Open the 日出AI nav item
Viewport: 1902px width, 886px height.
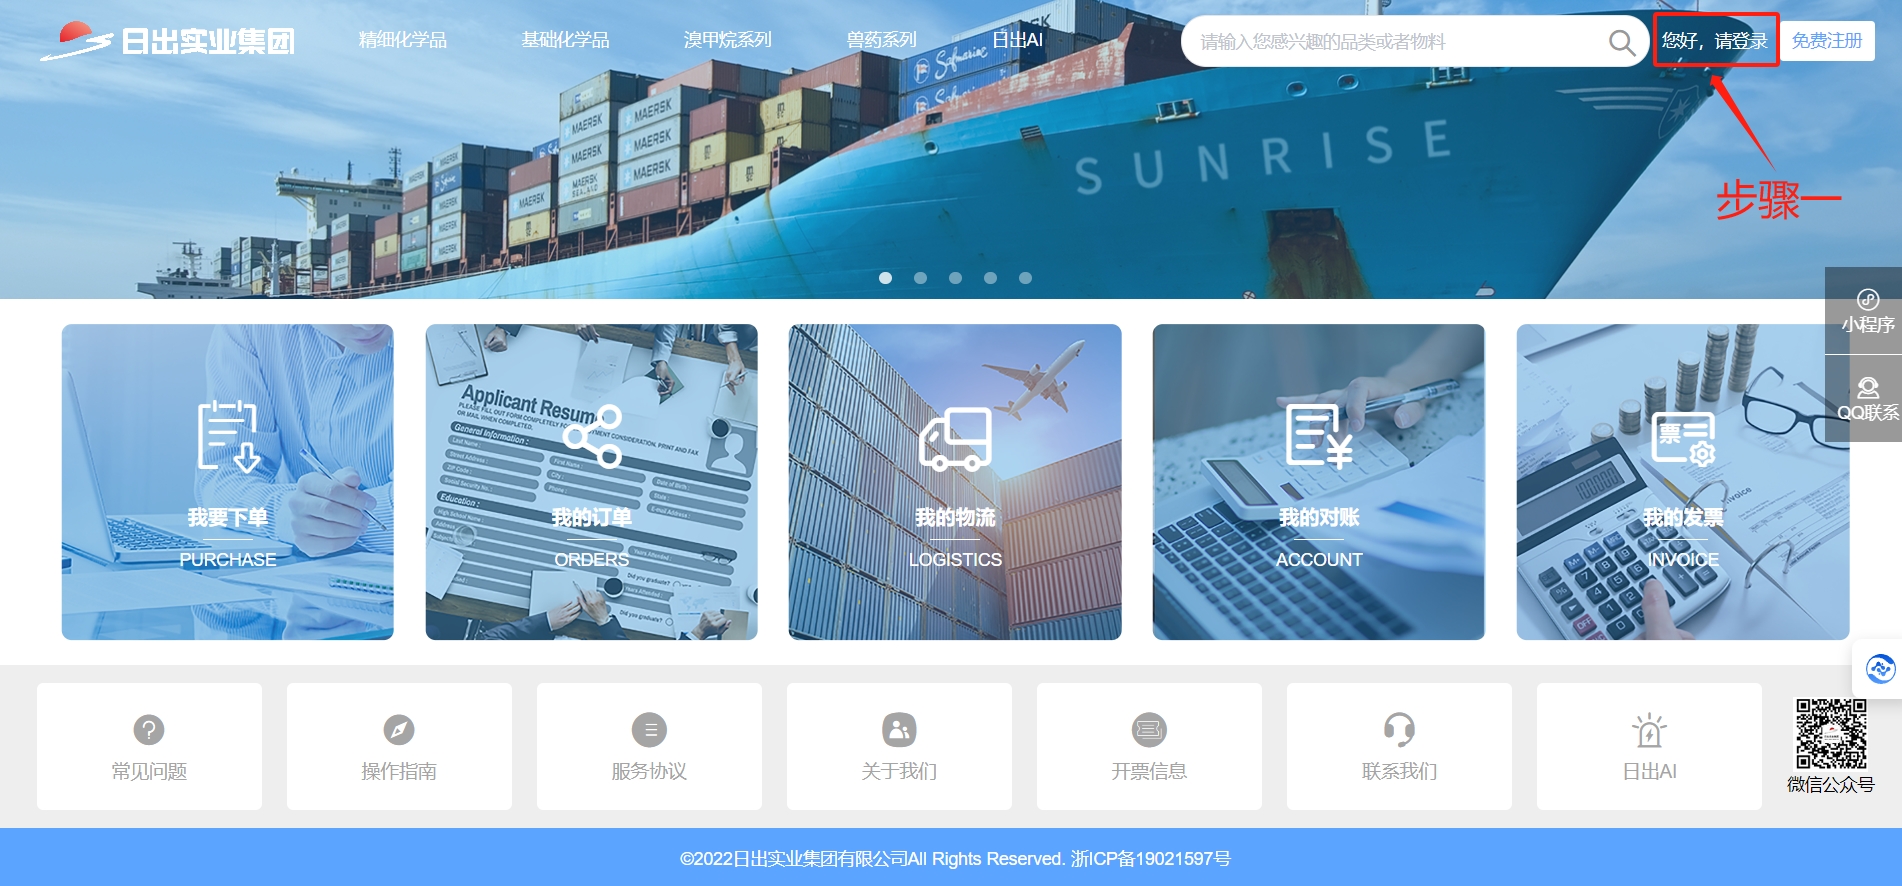[x=1017, y=40]
